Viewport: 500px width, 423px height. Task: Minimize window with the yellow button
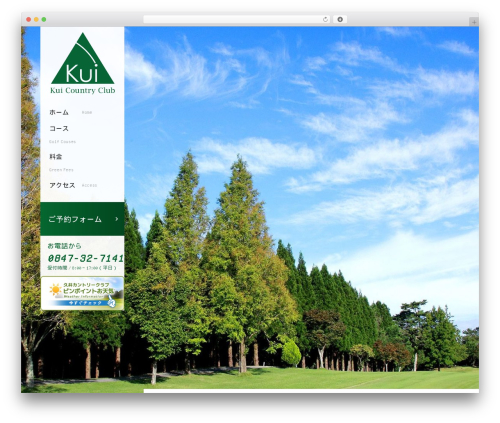click(36, 19)
